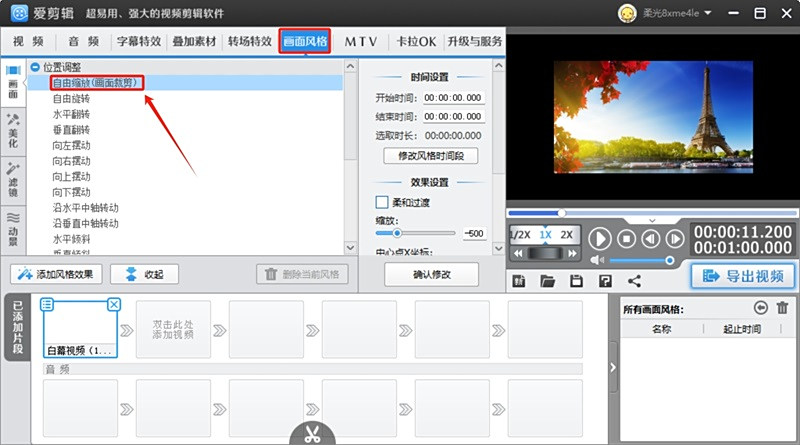Click the 结束时间 field
Image resolution: width=800 pixels, height=445 pixels.
453,116
